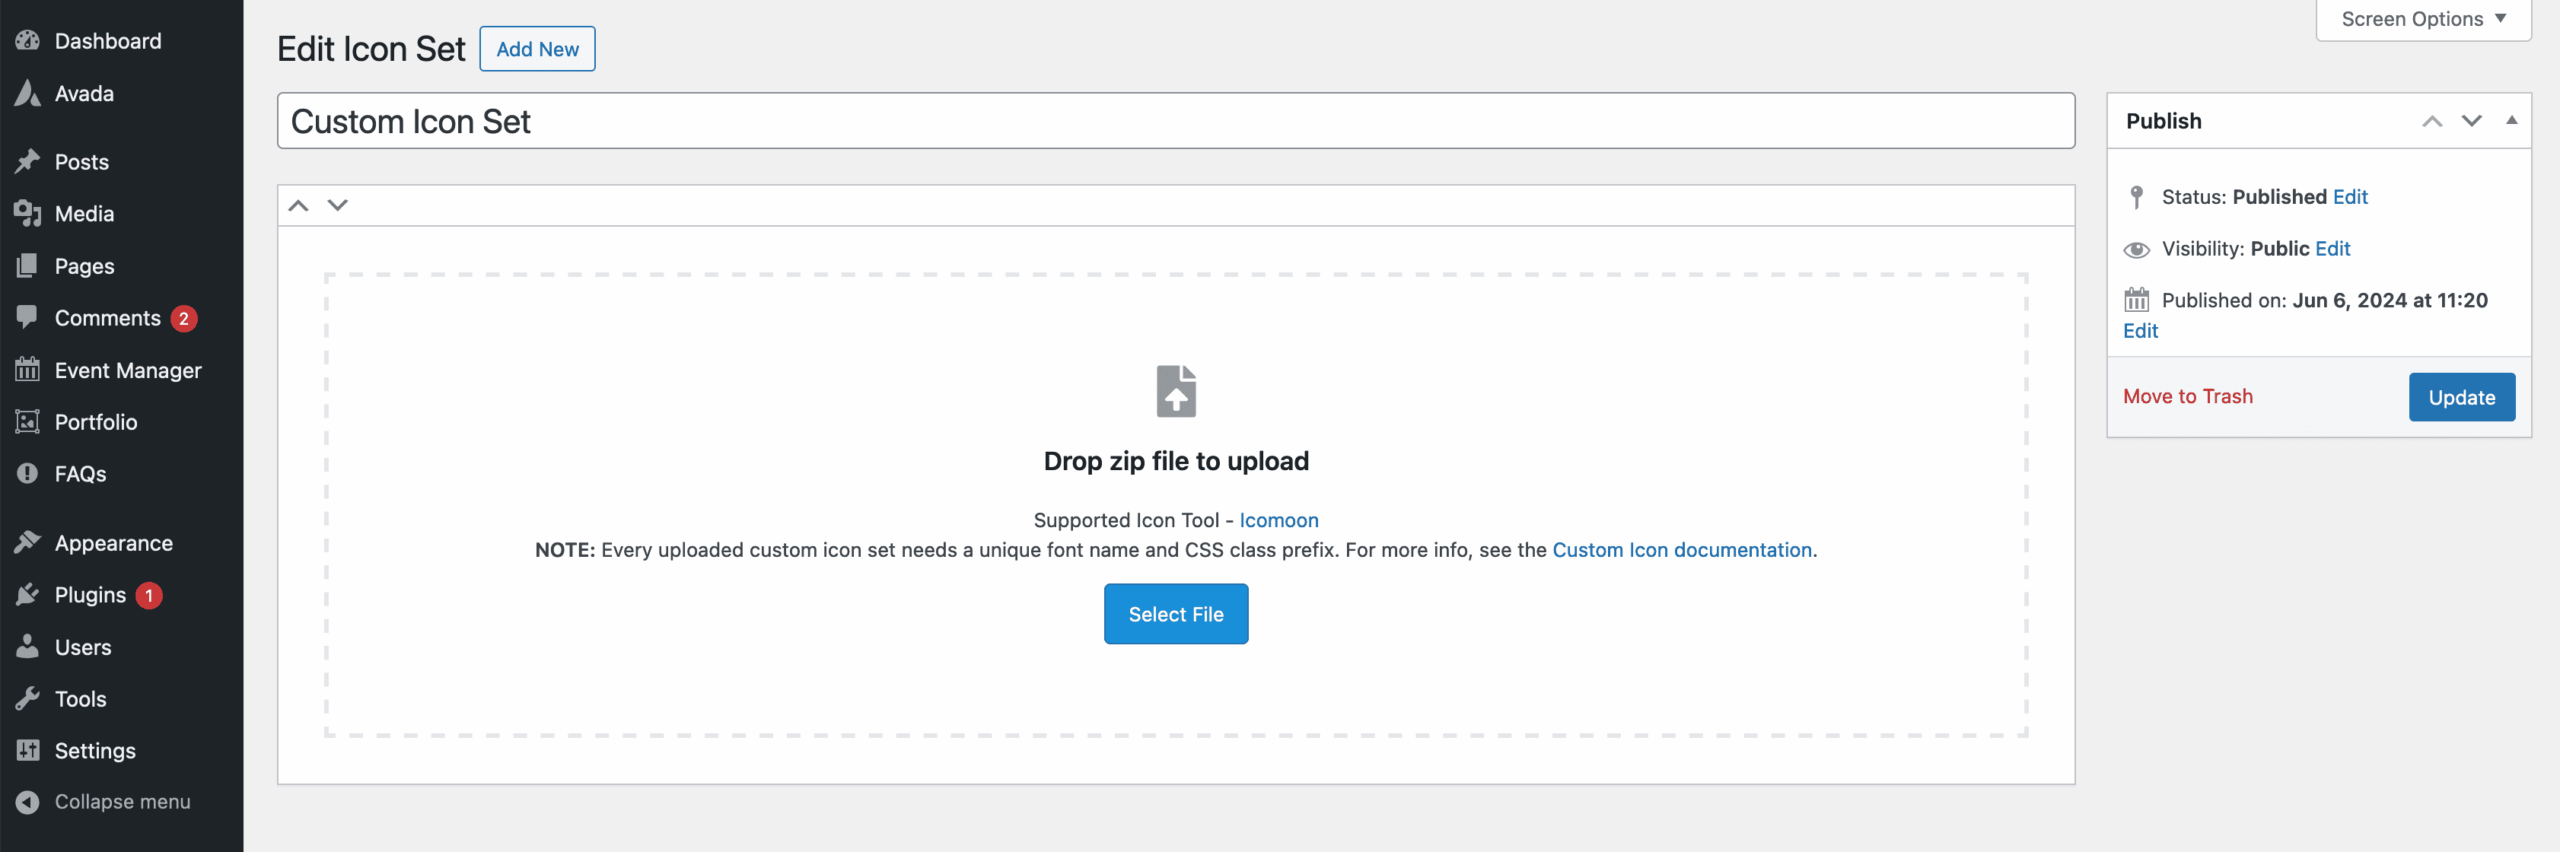Go to the Comments menu item
Image resolution: width=2560 pixels, height=852 pixels.
coord(107,318)
